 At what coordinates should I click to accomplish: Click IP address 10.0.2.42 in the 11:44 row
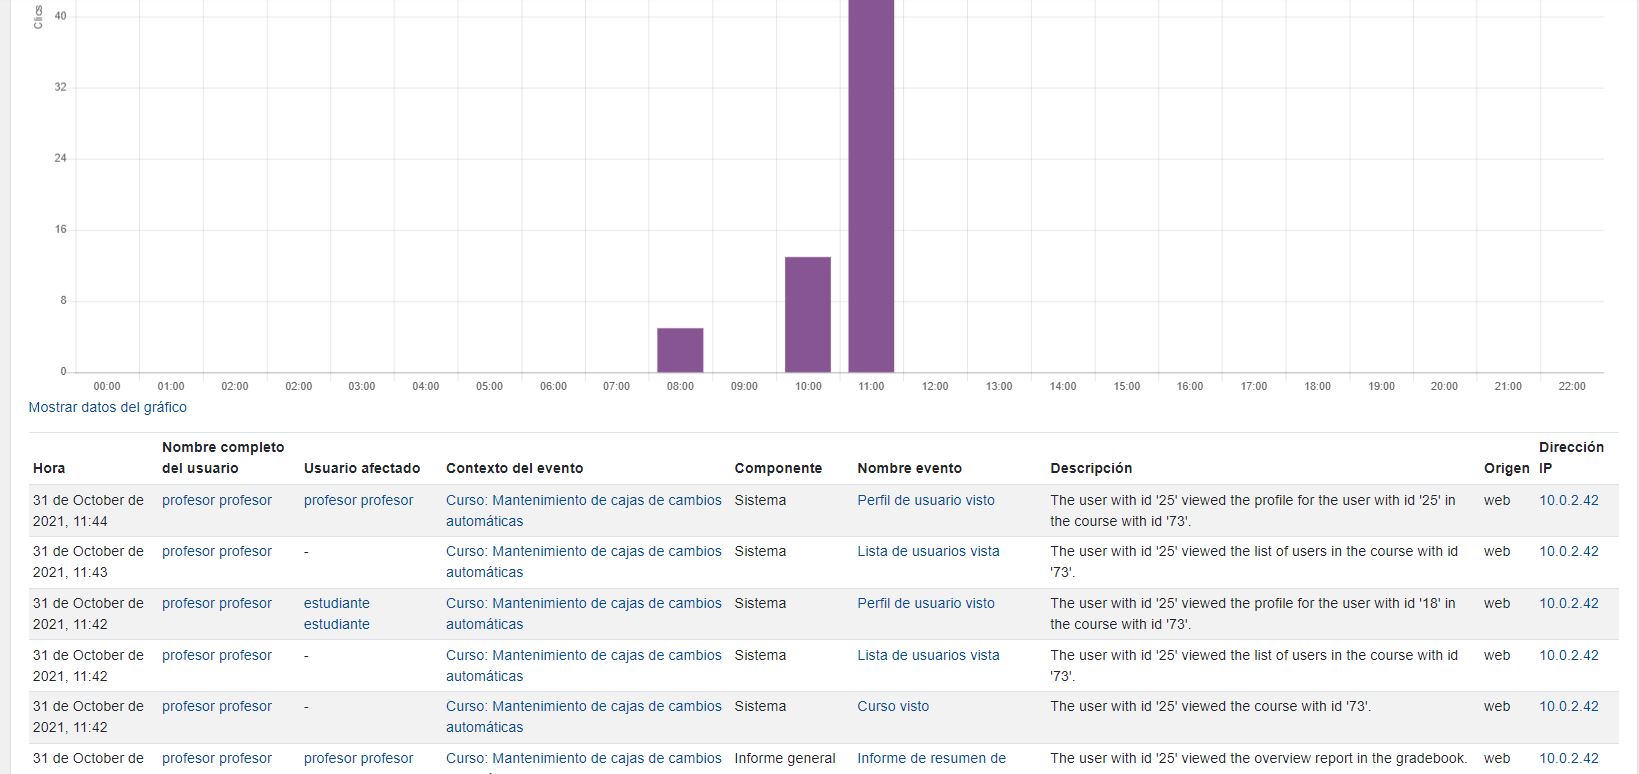1568,500
